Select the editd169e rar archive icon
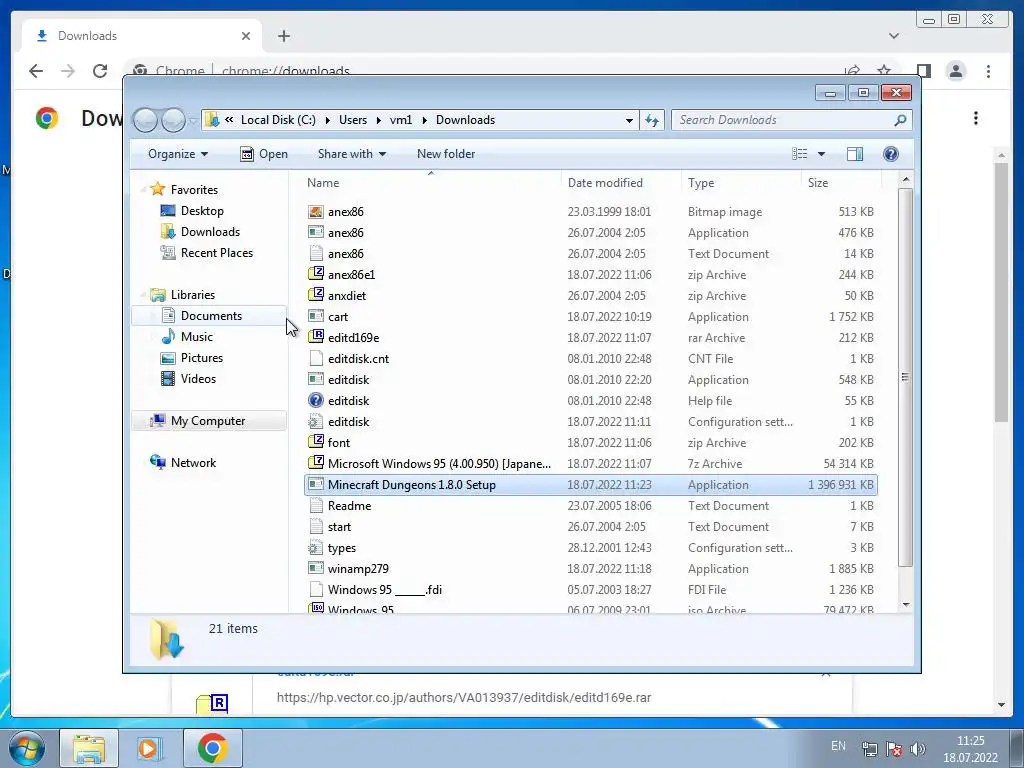Image resolution: width=1024 pixels, height=768 pixels. click(x=316, y=337)
